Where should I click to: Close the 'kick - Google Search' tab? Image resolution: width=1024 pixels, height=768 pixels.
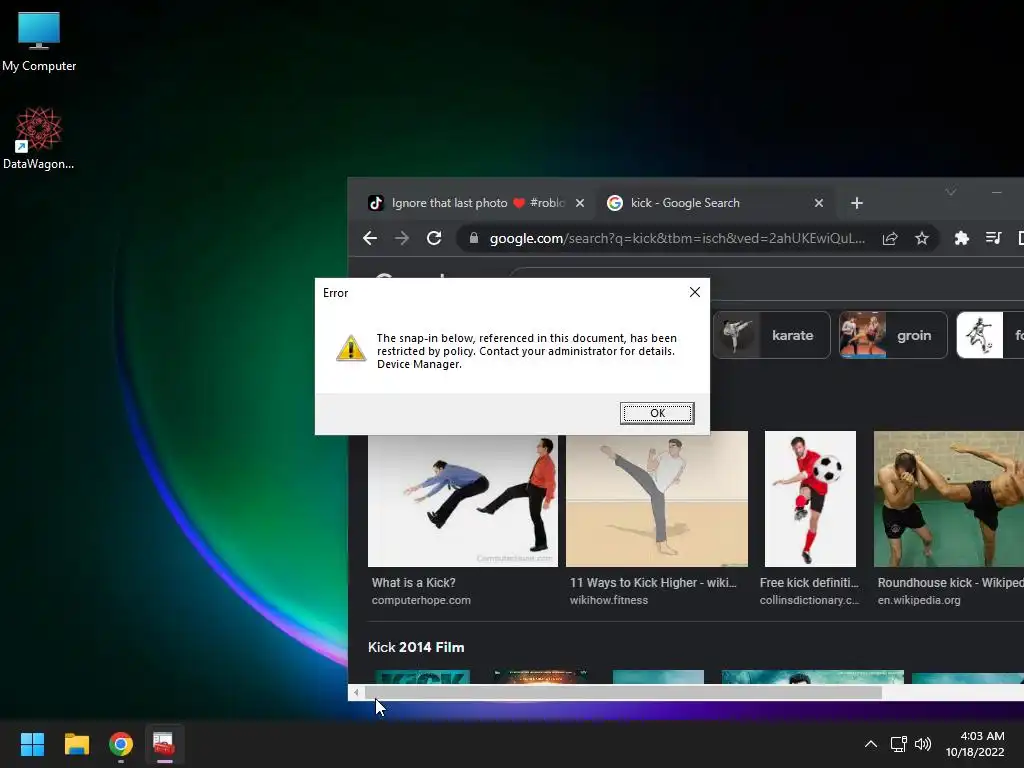(818, 203)
